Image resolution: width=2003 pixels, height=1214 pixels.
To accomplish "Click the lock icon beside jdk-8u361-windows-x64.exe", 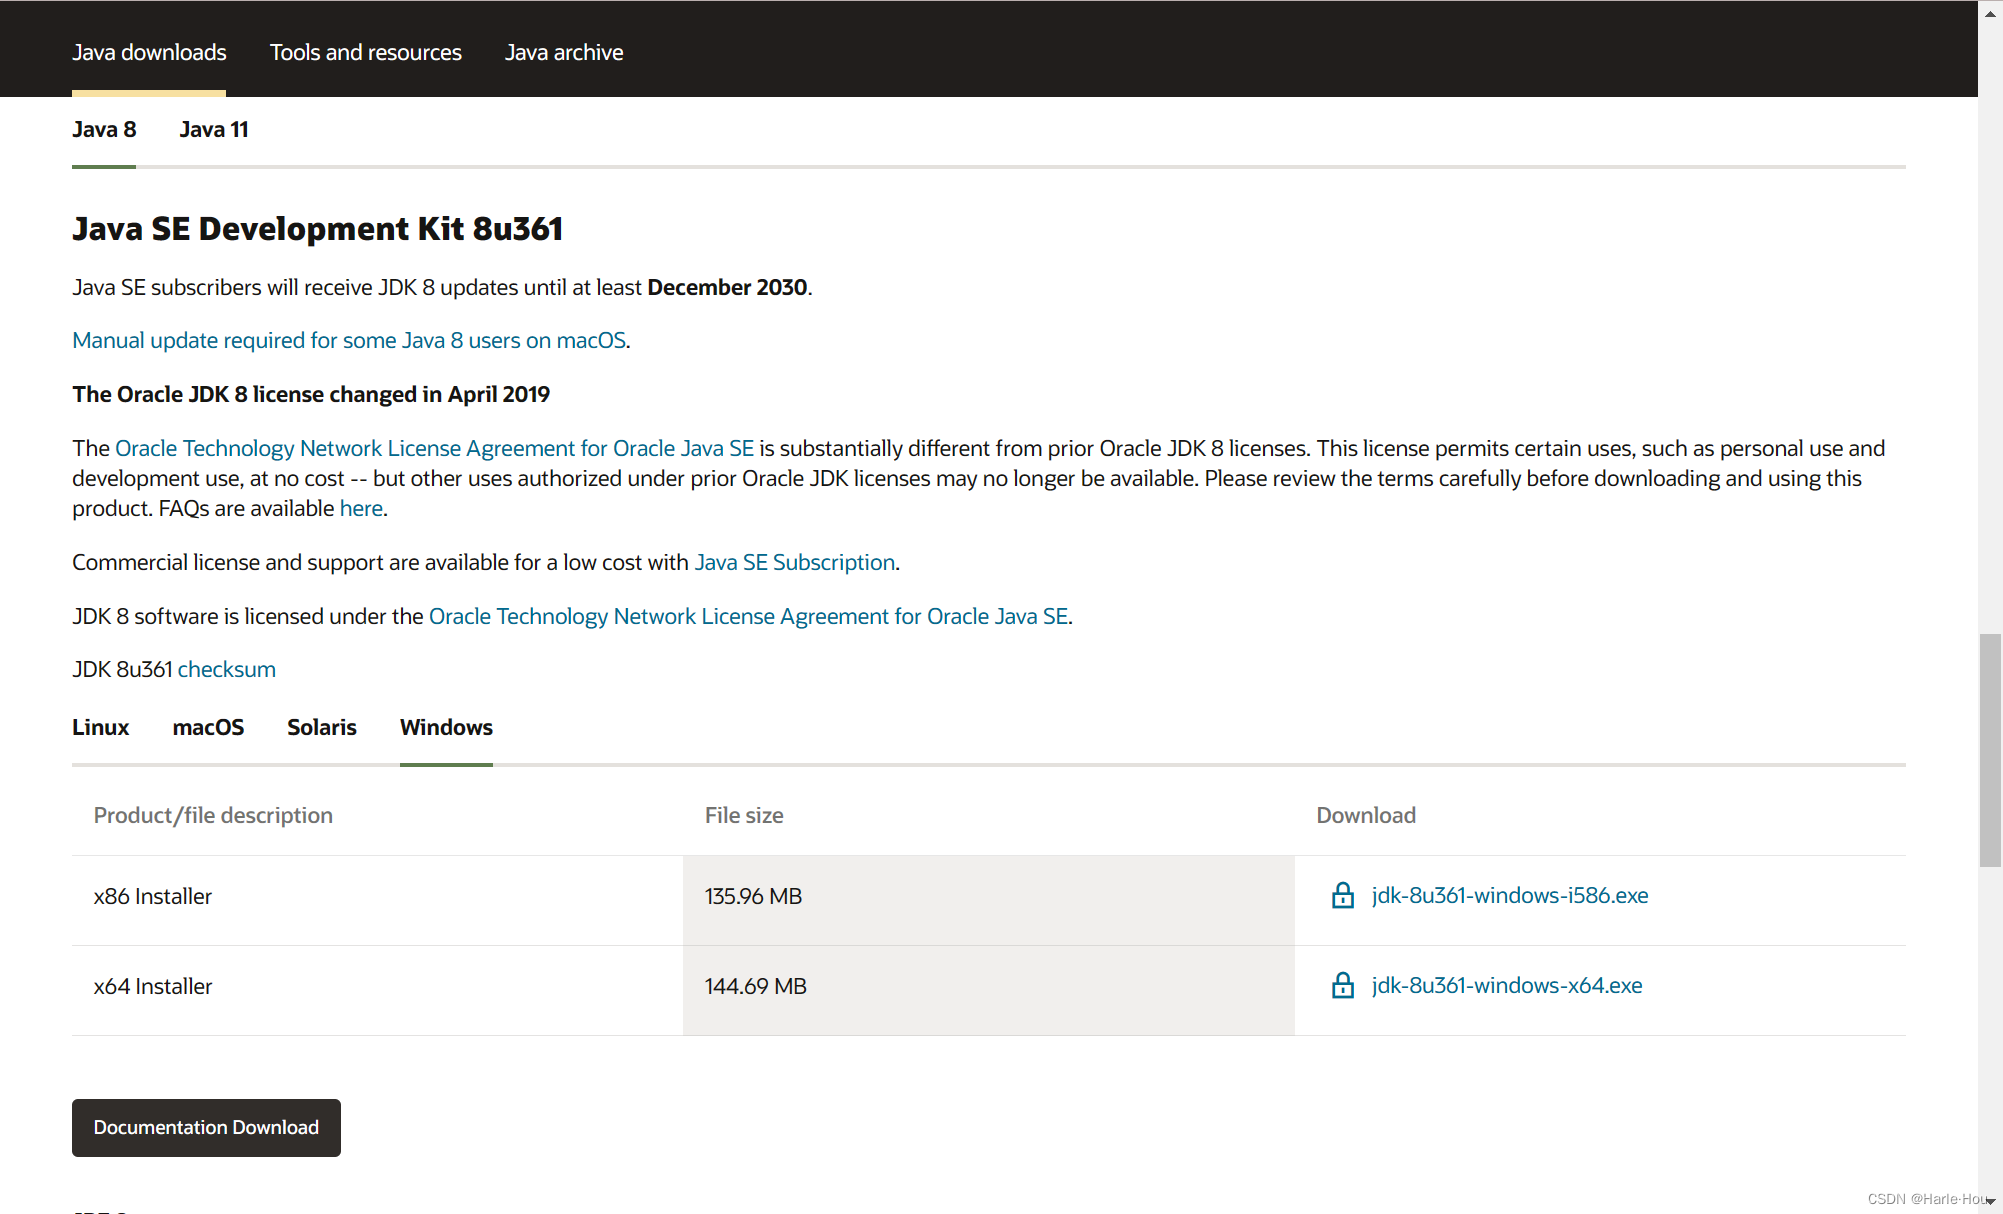I will tap(1343, 985).
